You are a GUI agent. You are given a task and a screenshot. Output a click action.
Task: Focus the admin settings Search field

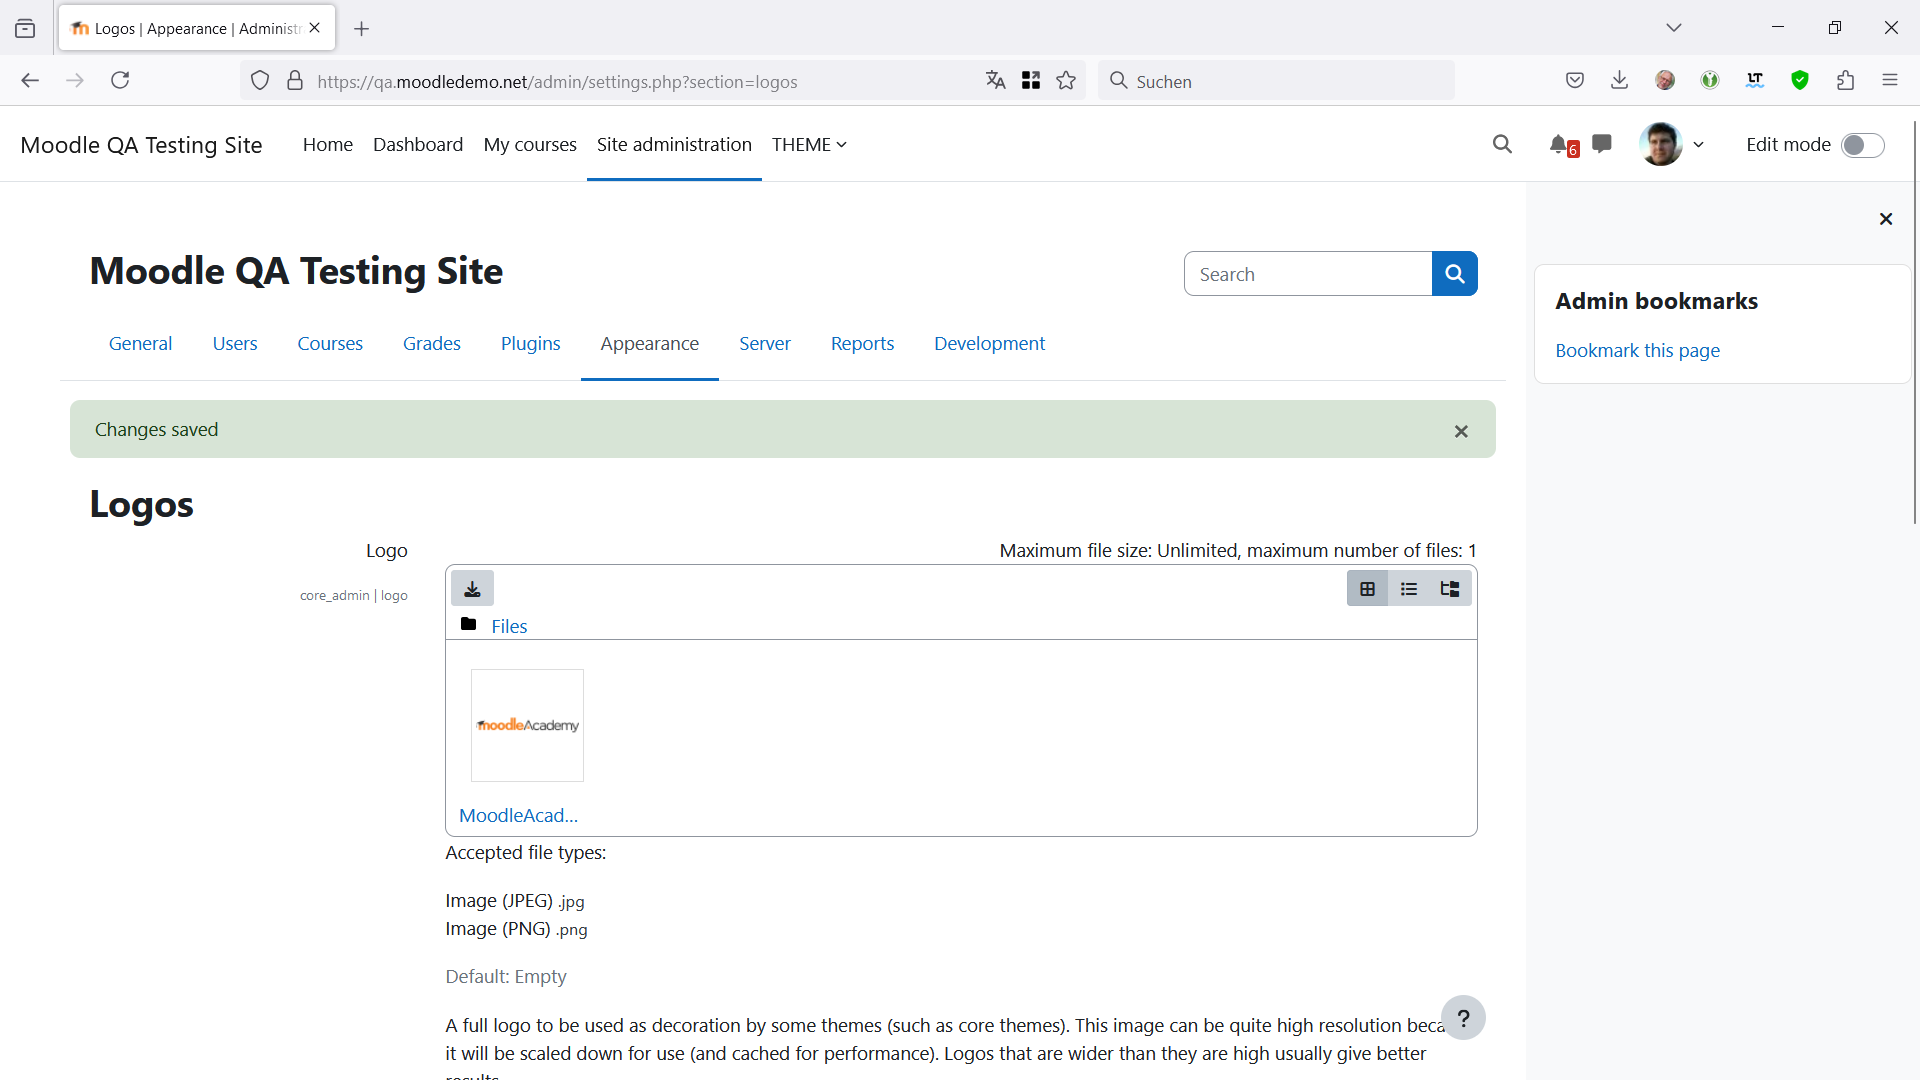tap(1308, 274)
